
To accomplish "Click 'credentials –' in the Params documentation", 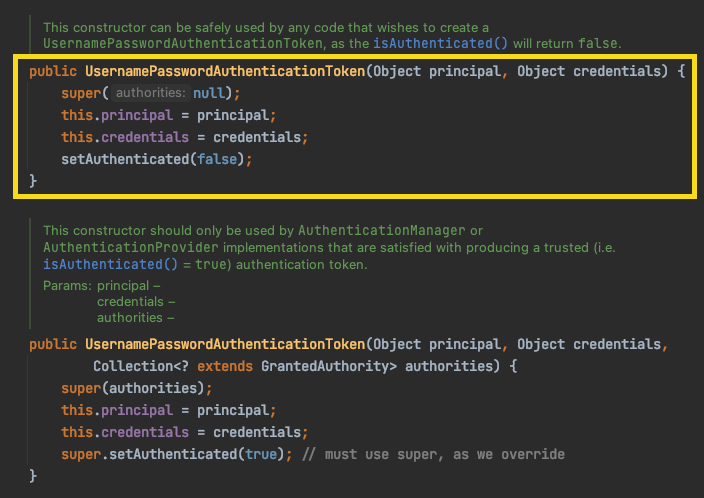I will click(x=136, y=302).
